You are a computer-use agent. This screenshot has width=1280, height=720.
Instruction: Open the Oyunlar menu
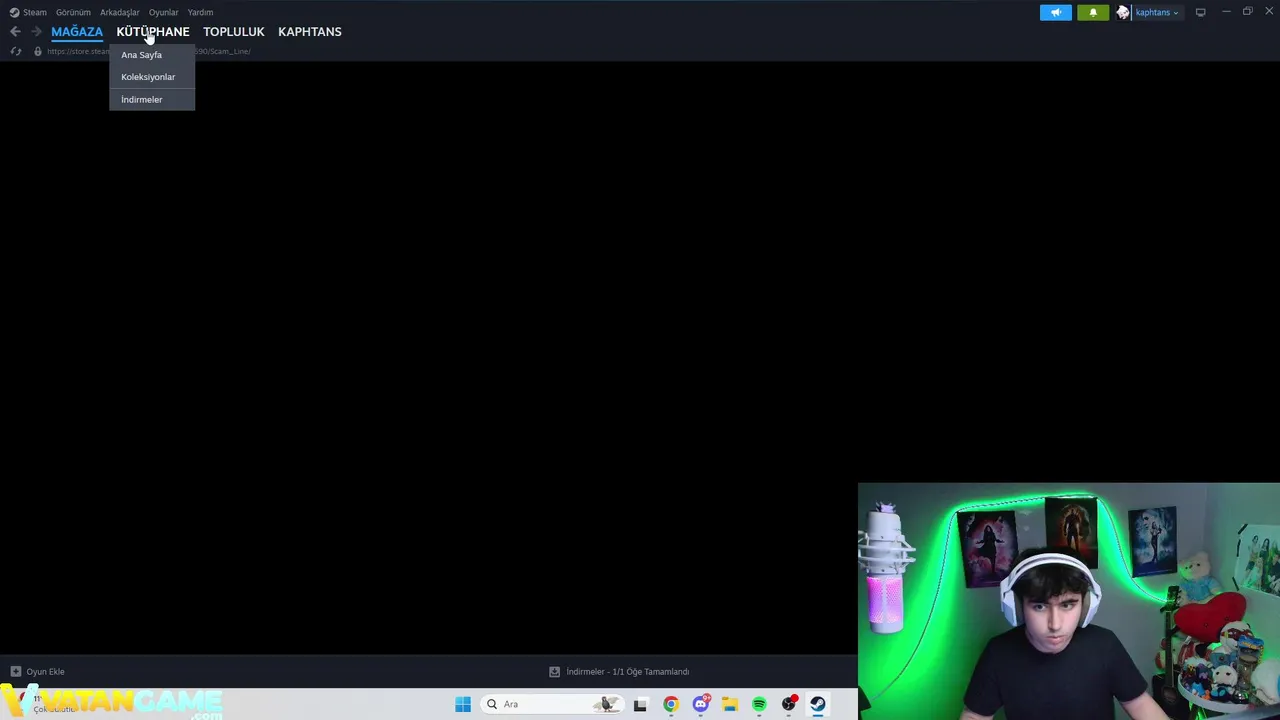[163, 12]
